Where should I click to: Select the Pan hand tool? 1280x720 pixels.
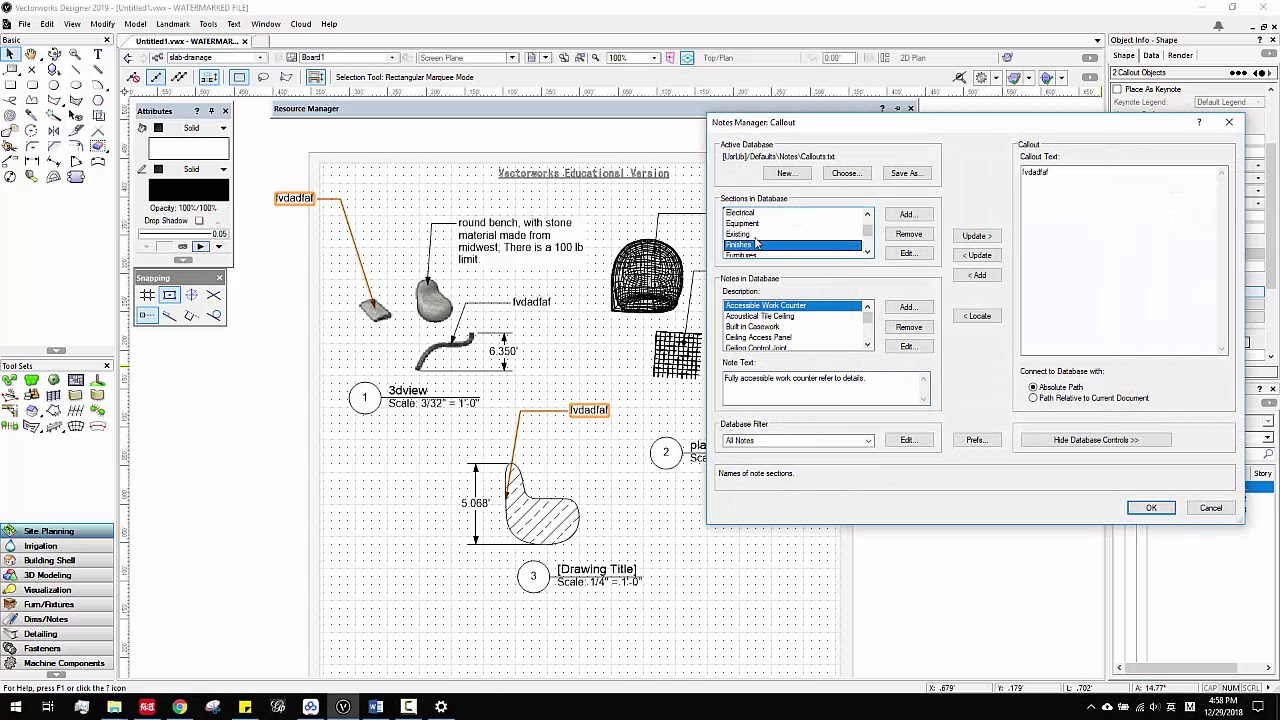pos(32,54)
